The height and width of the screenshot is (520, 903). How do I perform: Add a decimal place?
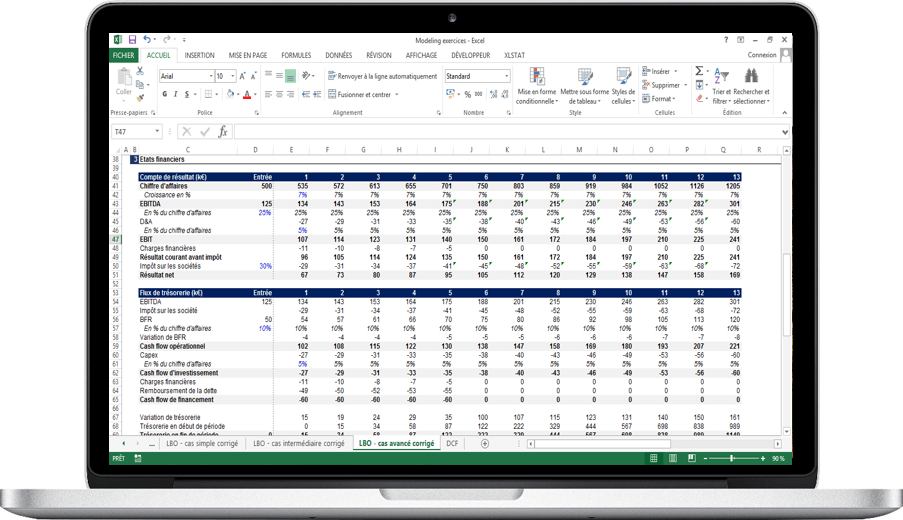(x=494, y=94)
